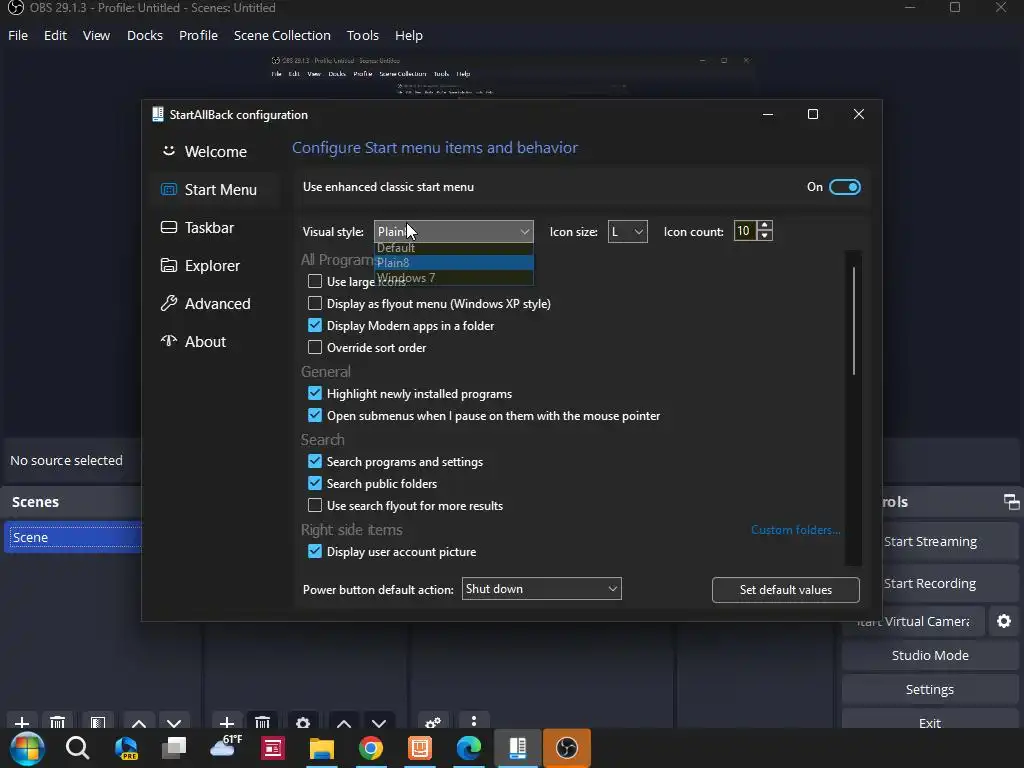Launch Microsoft Edge from the taskbar
Viewport: 1024px width, 768px height.
(x=468, y=748)
